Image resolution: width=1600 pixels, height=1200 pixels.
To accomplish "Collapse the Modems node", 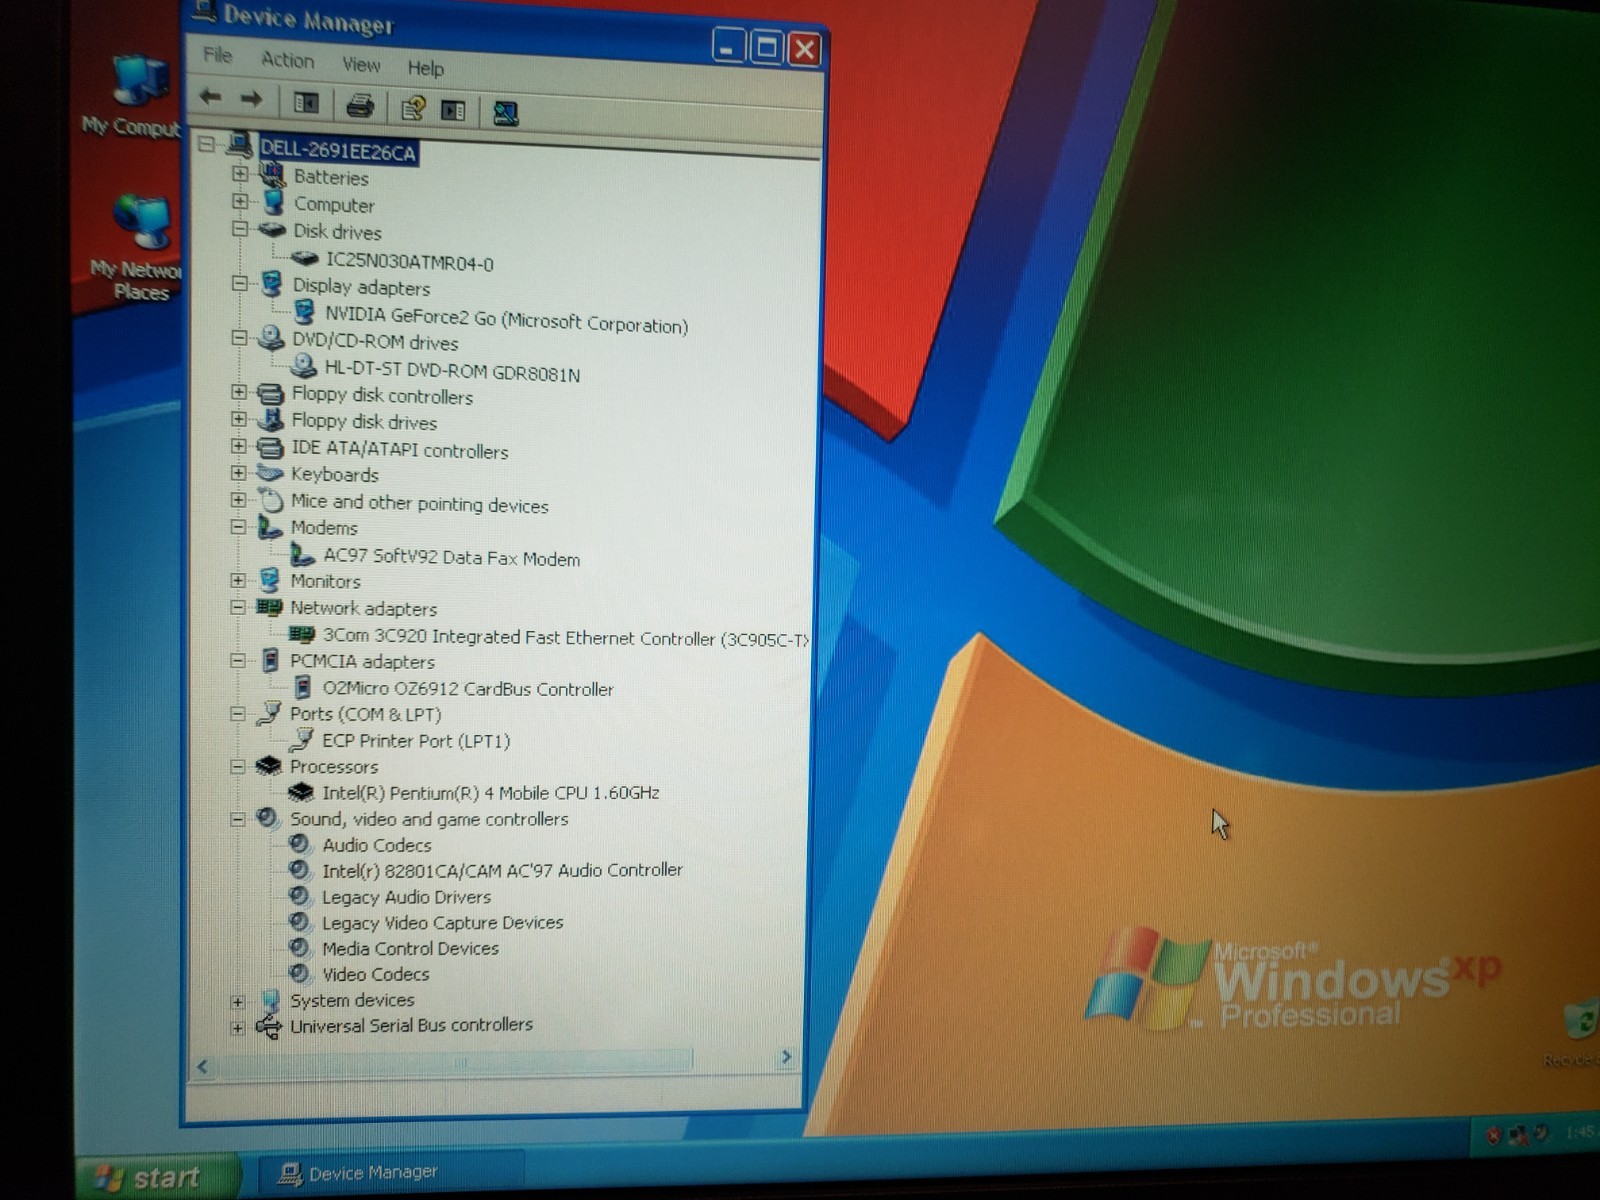I will pyautogui.click(x=238, y=526).
